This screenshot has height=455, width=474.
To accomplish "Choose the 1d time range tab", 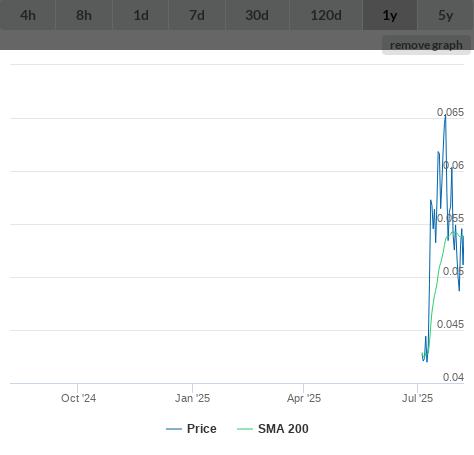I will click(141, 15).
